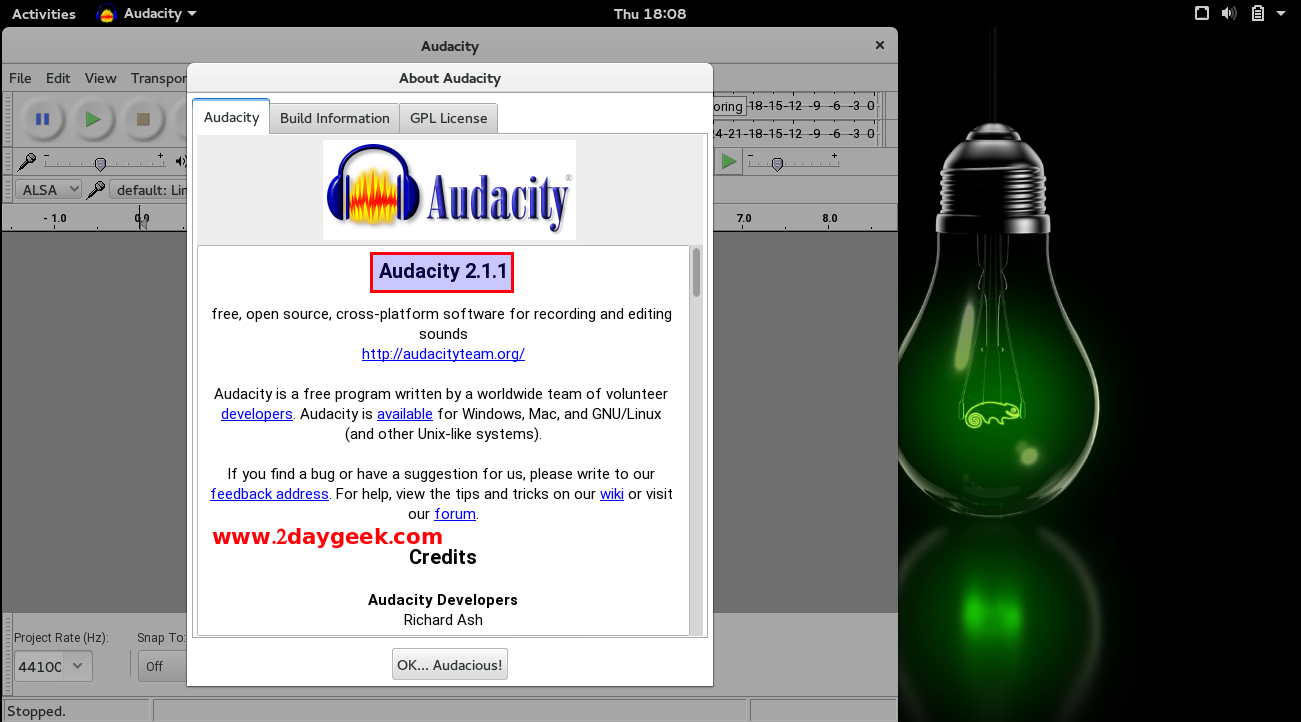Click the microphone icon next to ALSA host
The height and width of the screenshot is (722, 1301).
pyautogui.click(x=96, y=190)
